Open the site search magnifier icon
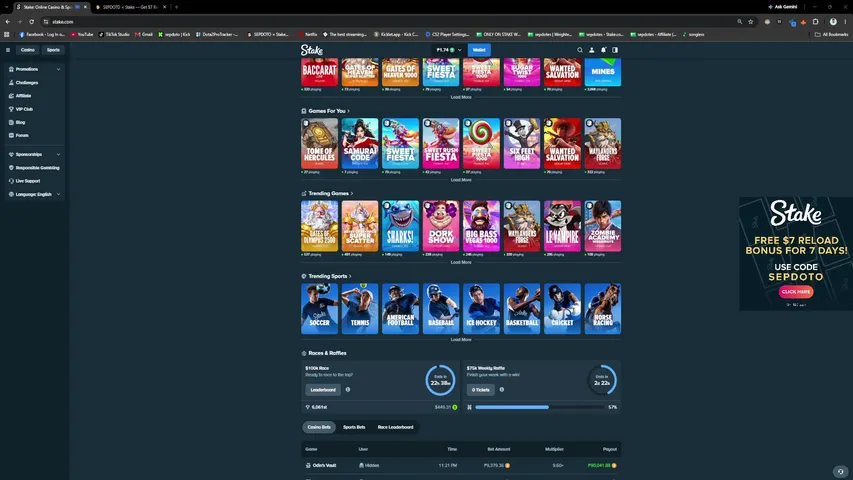Image resolution: width=853 pixels, height=480 pixels. click(x=580, y=50)
